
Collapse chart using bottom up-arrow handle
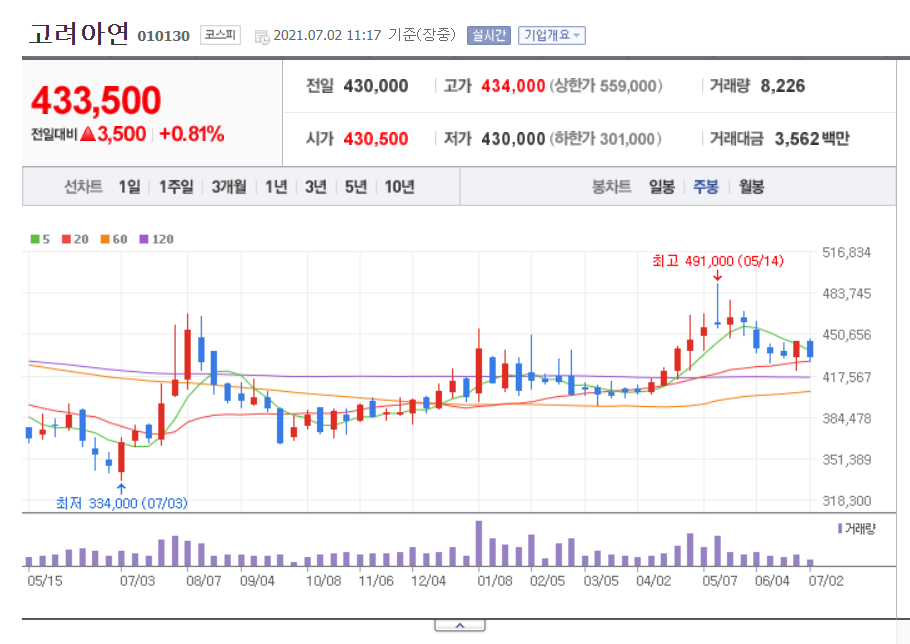pos(460,625)
